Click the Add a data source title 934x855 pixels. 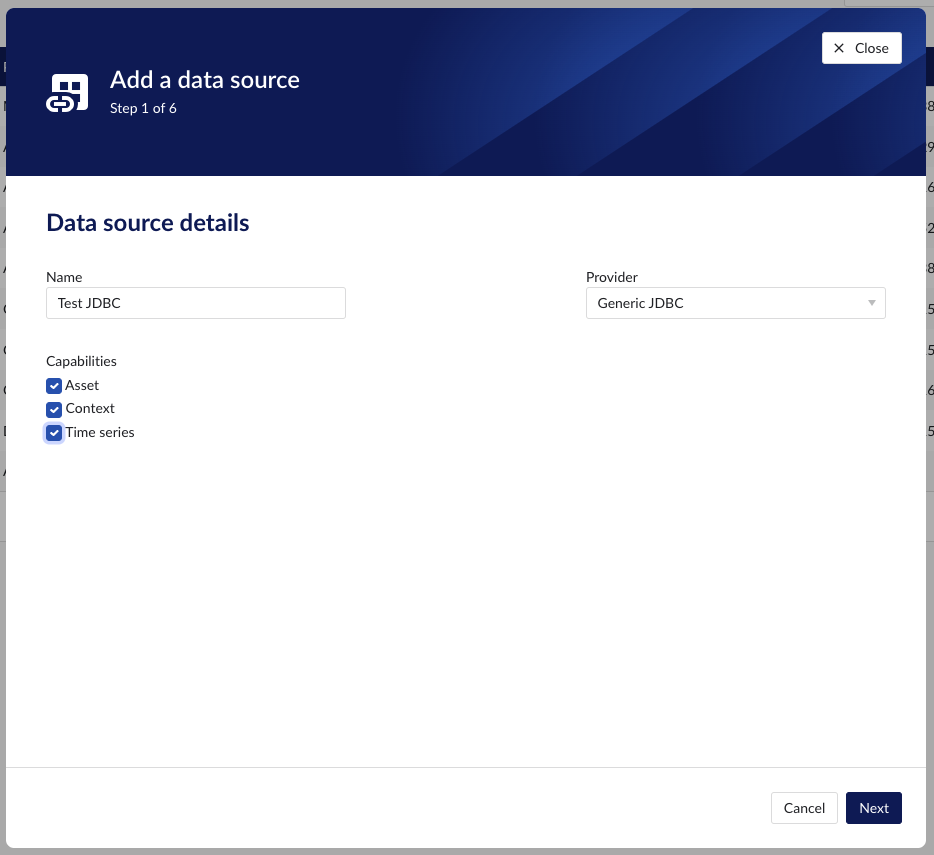coord(204,80)
